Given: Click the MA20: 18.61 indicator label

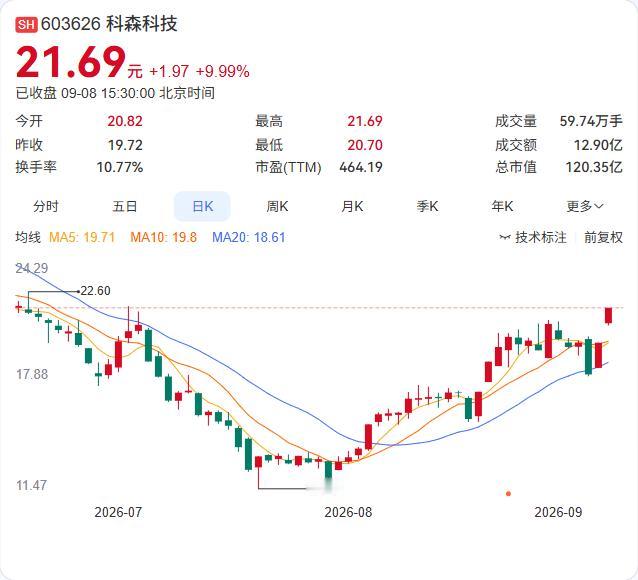Looking at the screenshot, I should click(x=249, y=237).
